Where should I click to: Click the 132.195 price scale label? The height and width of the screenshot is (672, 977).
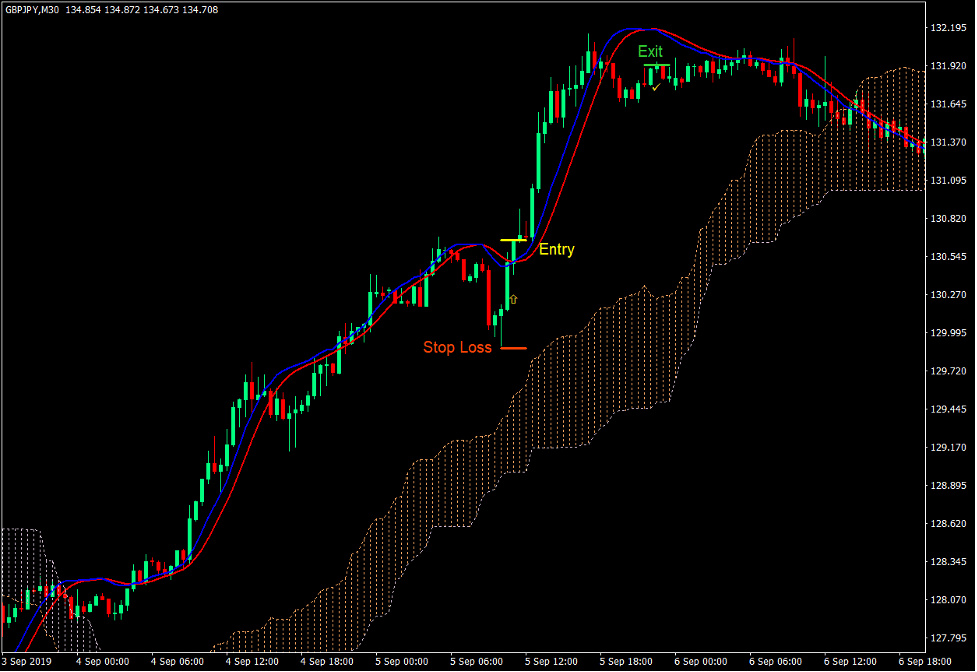click(950, 26)
